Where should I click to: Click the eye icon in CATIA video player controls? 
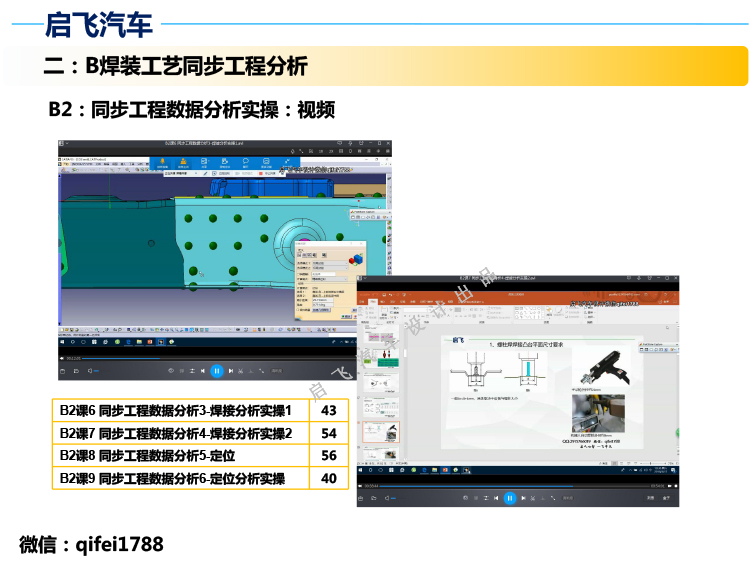coord(171,371)
